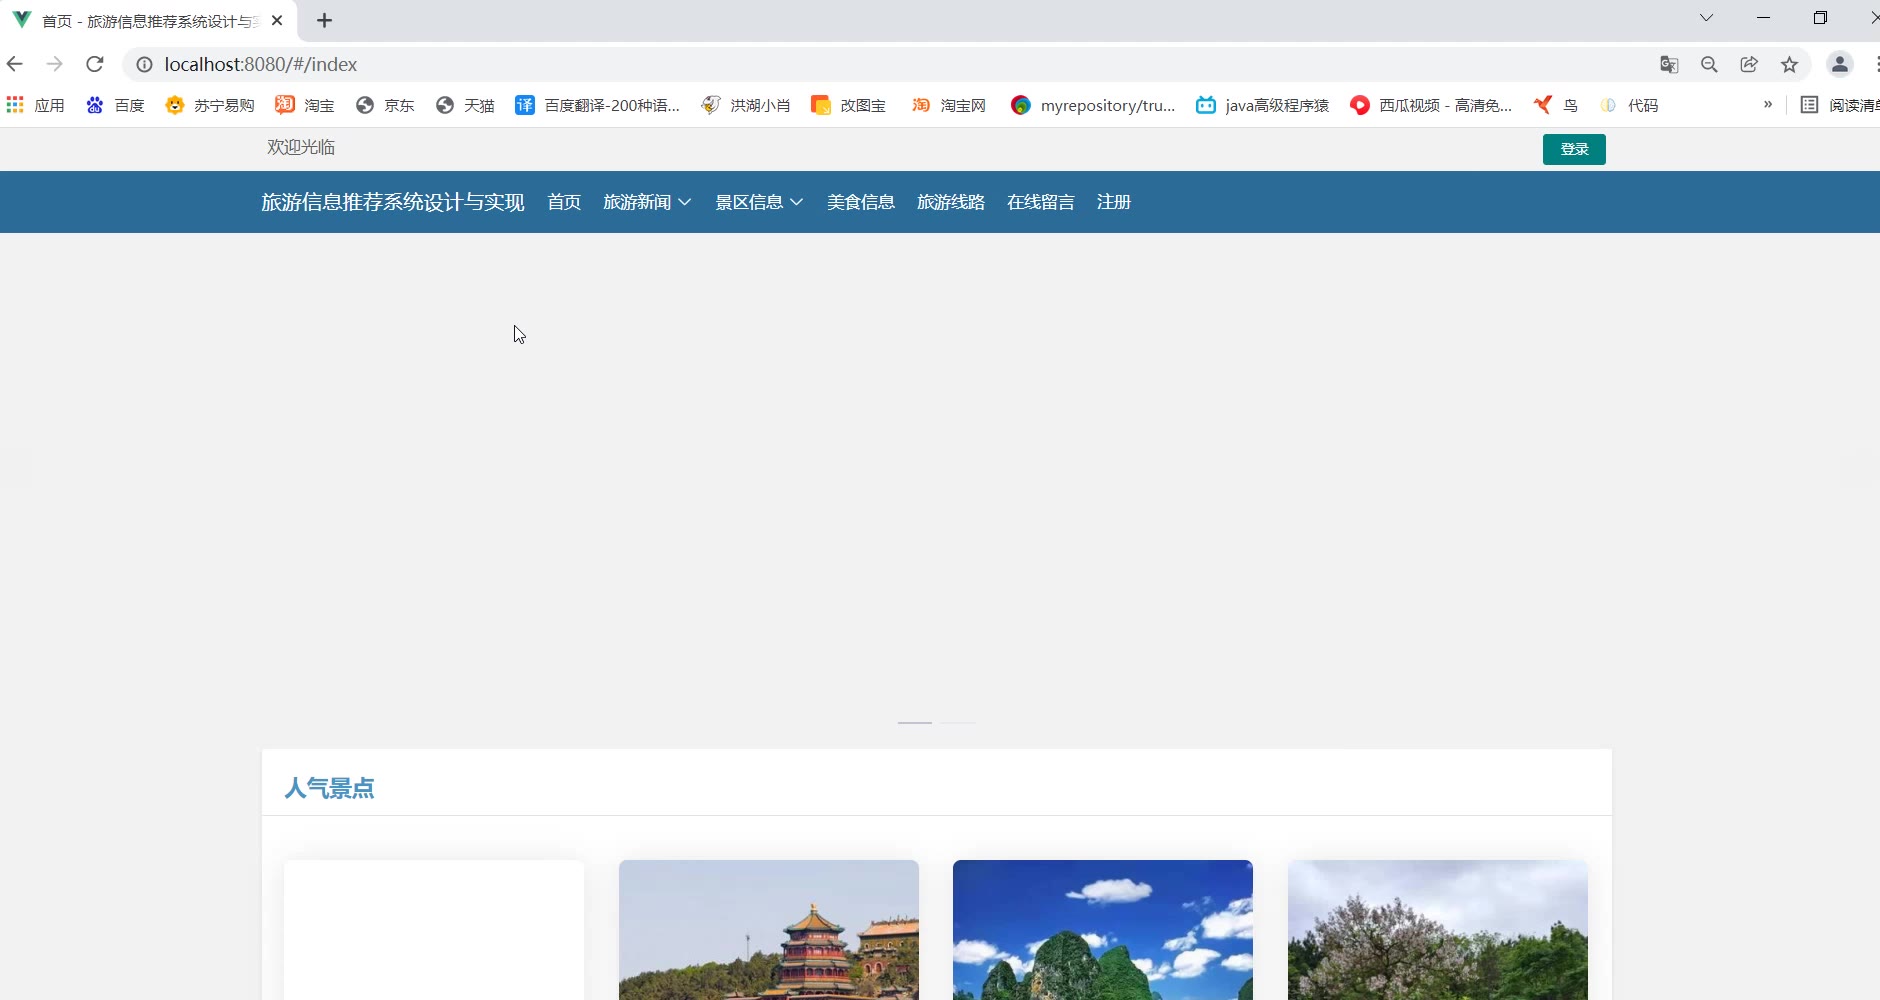Screen dimensions: 1880x1000
Task: Open the 百度 bookmark
Action: point(115,105)
